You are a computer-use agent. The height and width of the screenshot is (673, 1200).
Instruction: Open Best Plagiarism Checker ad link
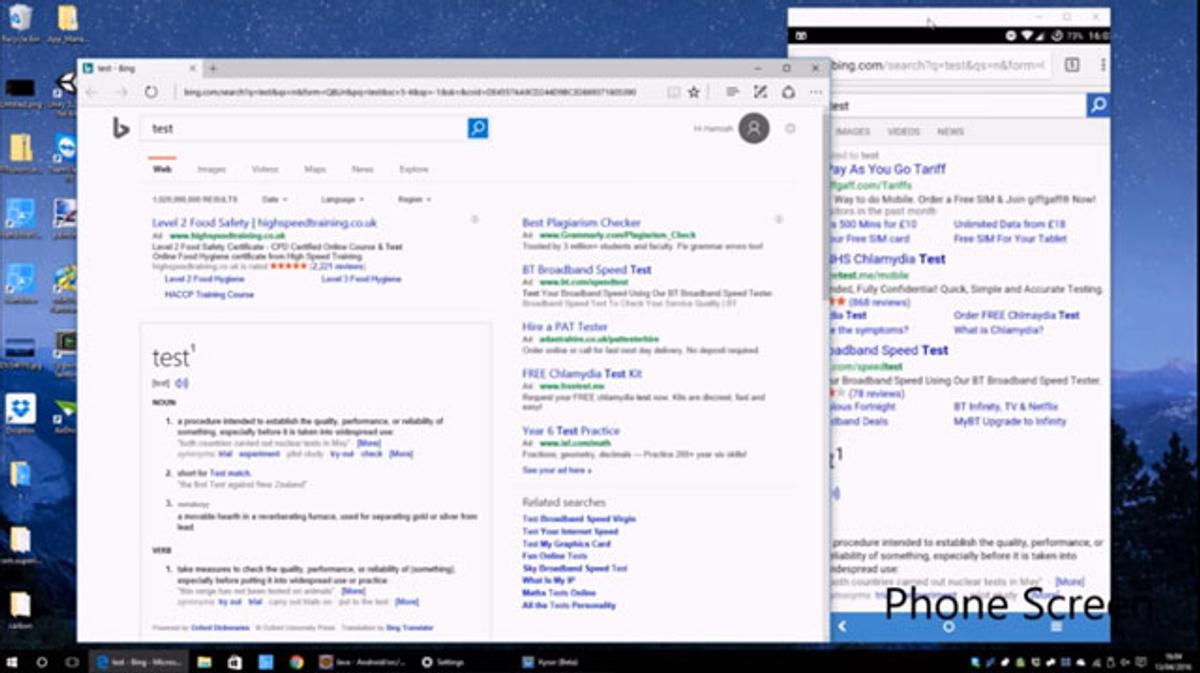pos(581,223)
